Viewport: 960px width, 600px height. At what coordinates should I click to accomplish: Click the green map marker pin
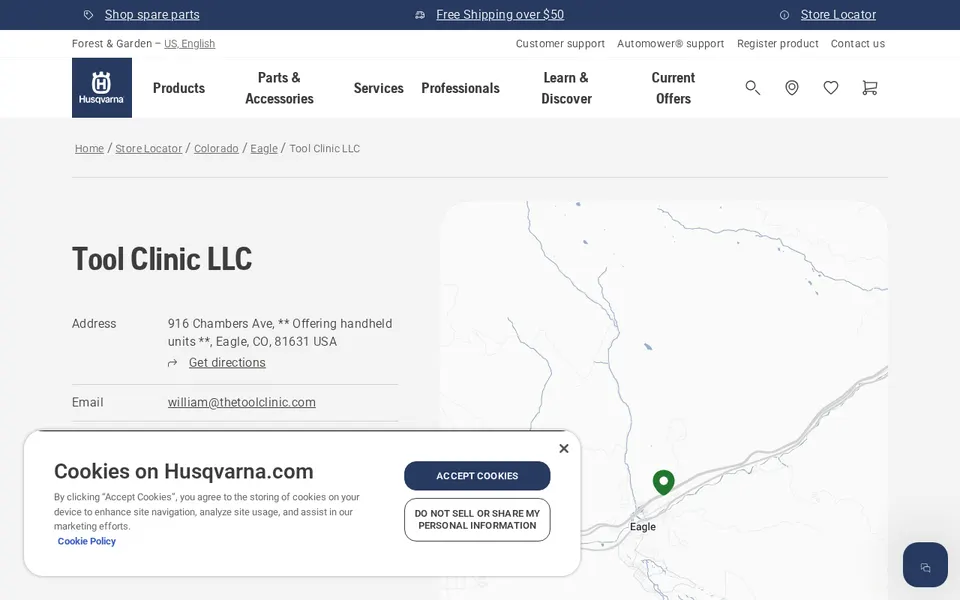(x=664, y=482)
